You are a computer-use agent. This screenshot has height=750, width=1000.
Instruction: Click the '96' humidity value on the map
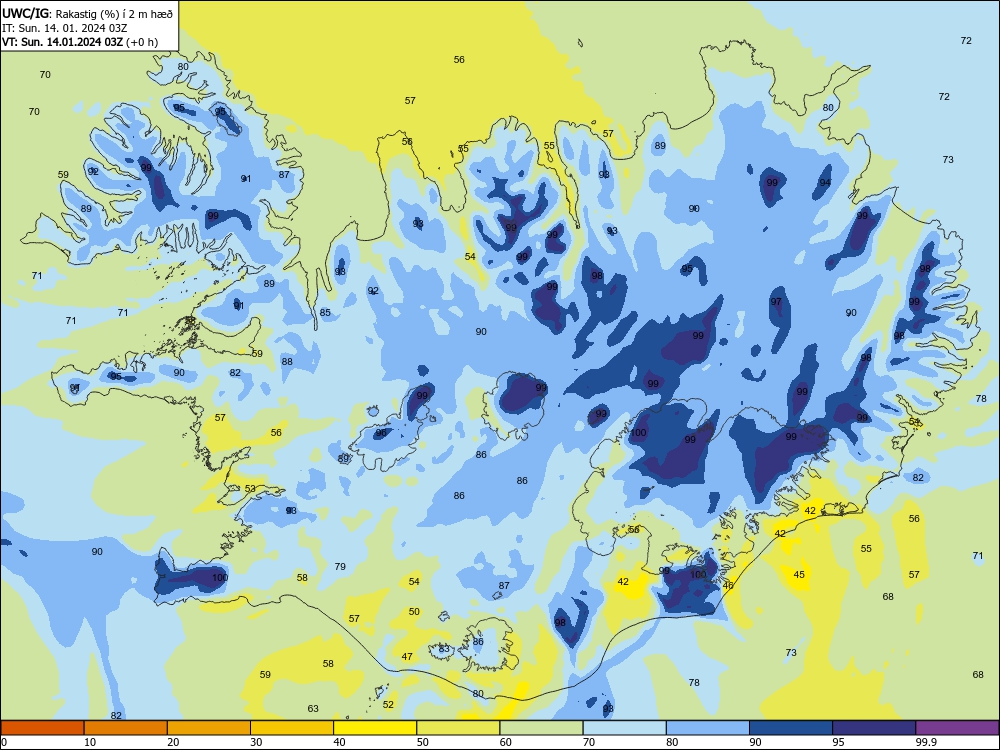click(x=381, y=432)
